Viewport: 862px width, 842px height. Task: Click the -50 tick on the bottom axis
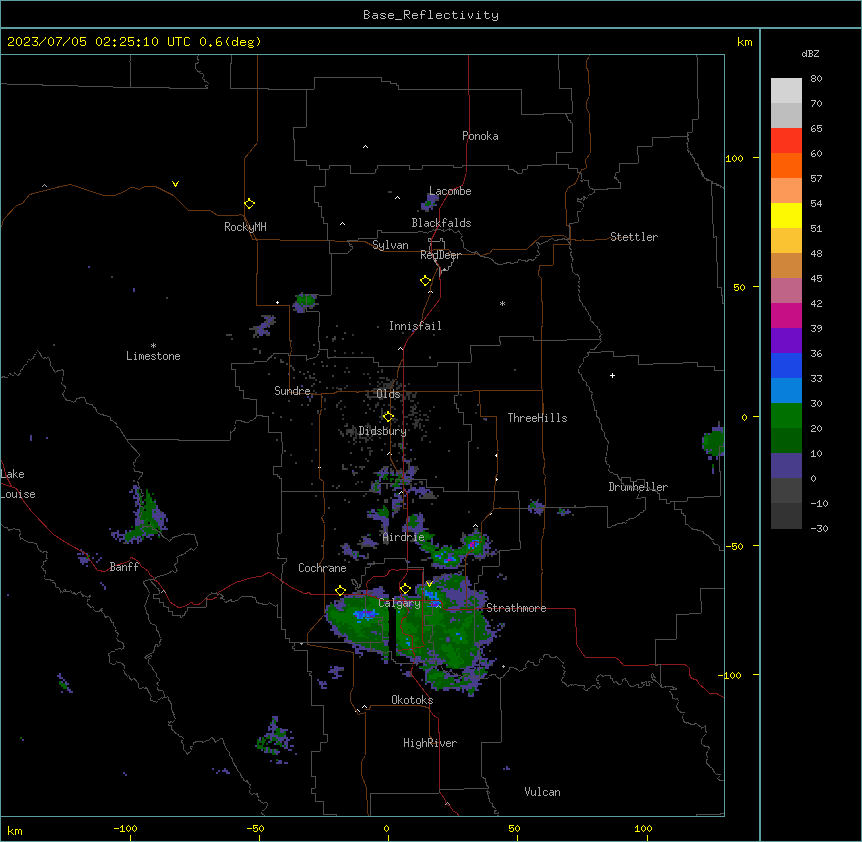[x=255, y=828]
